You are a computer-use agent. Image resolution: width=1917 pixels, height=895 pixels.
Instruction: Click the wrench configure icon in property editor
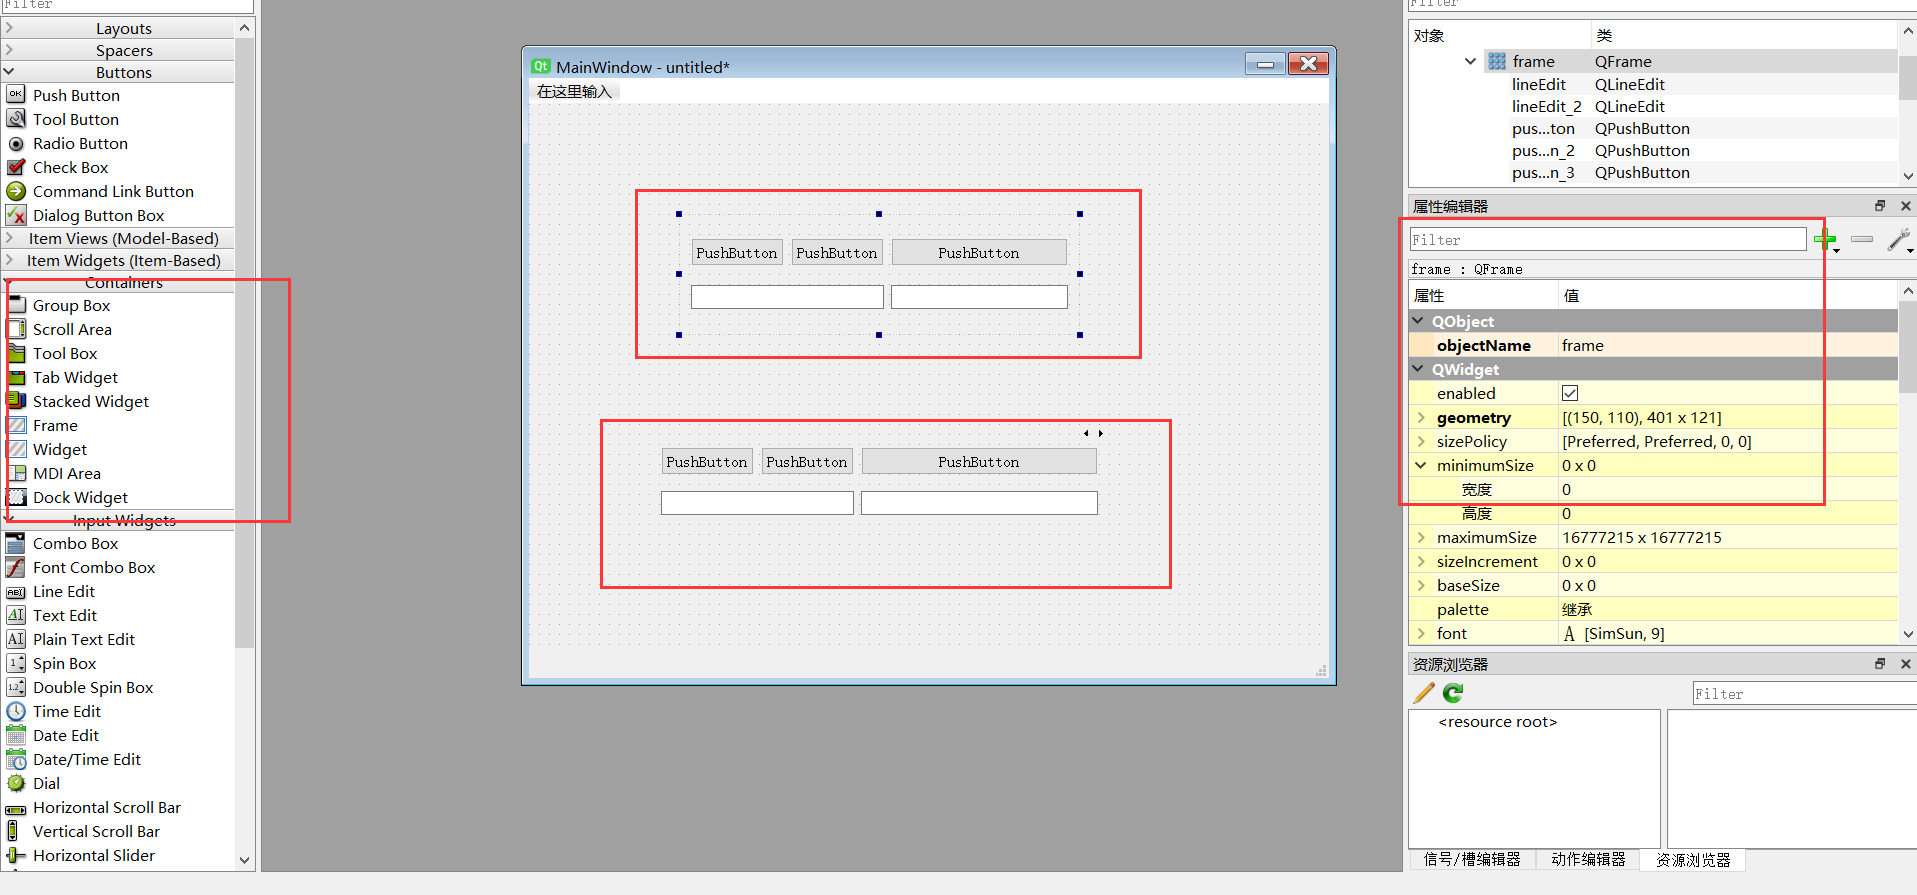[1899, 240]
